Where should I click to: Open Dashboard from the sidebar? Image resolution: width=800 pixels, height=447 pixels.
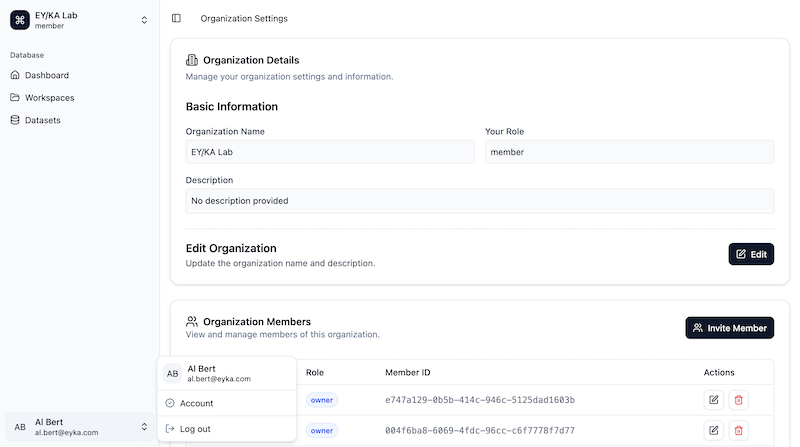(x=46, y=75)
